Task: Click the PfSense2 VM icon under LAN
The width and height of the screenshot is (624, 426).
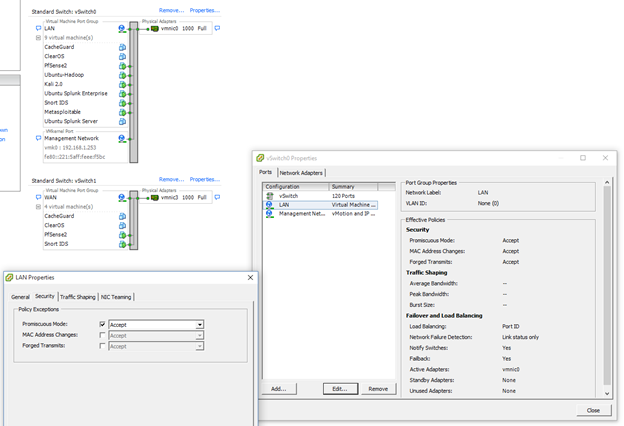Action: (122, 65)
